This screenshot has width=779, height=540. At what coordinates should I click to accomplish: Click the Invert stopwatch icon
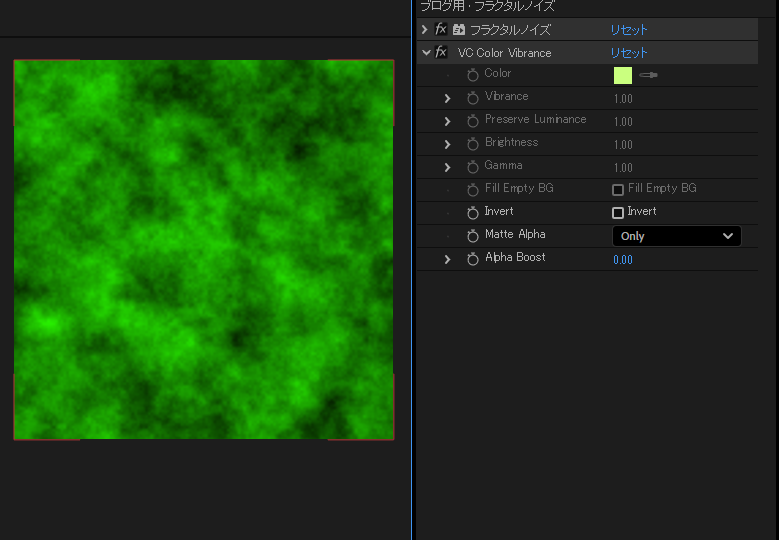473,213
